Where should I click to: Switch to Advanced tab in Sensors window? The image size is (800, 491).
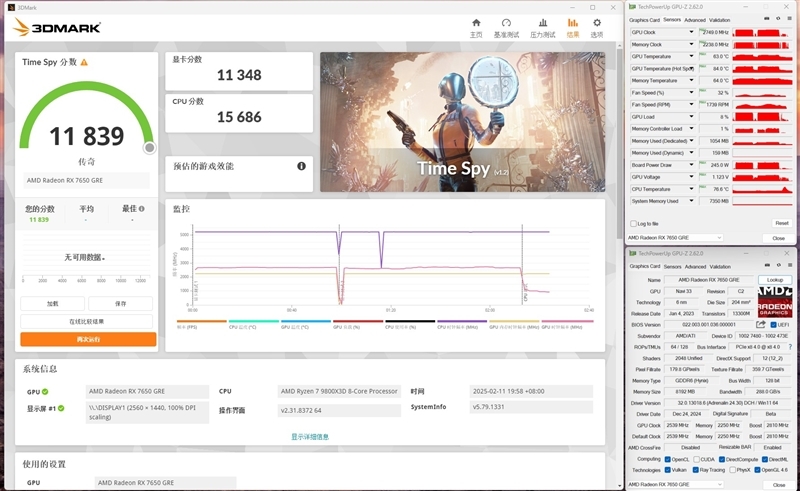tap(695, 20)
